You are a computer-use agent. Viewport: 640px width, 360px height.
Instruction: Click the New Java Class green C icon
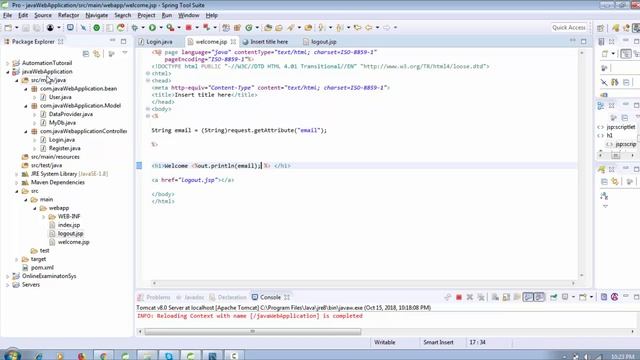coord(249,28)
